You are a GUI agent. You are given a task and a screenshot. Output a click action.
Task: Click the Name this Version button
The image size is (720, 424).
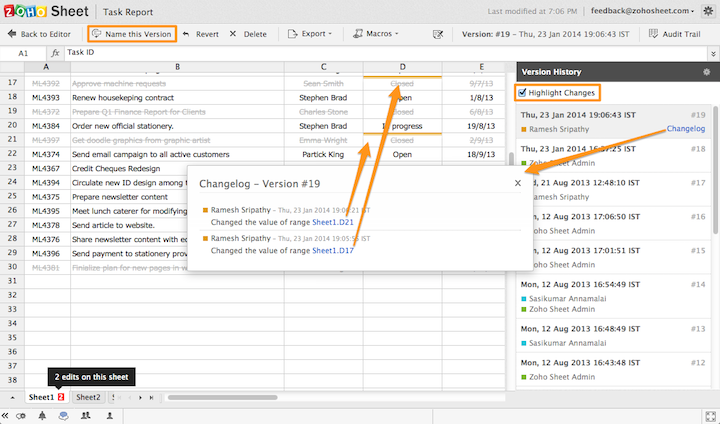[x=132, y=34]
